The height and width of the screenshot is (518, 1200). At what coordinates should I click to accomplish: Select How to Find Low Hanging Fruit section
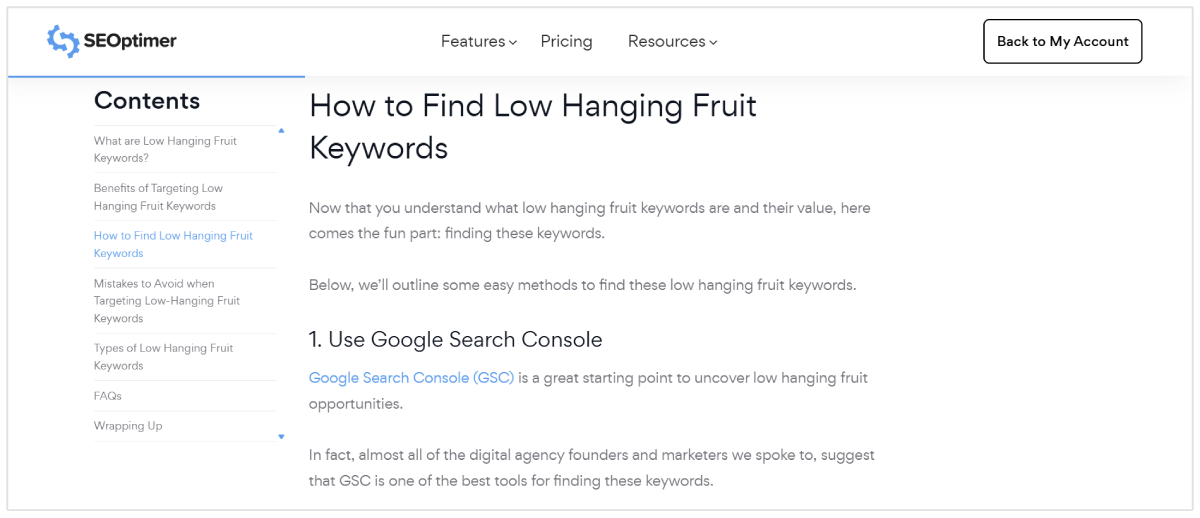click(x=173, y=244)
